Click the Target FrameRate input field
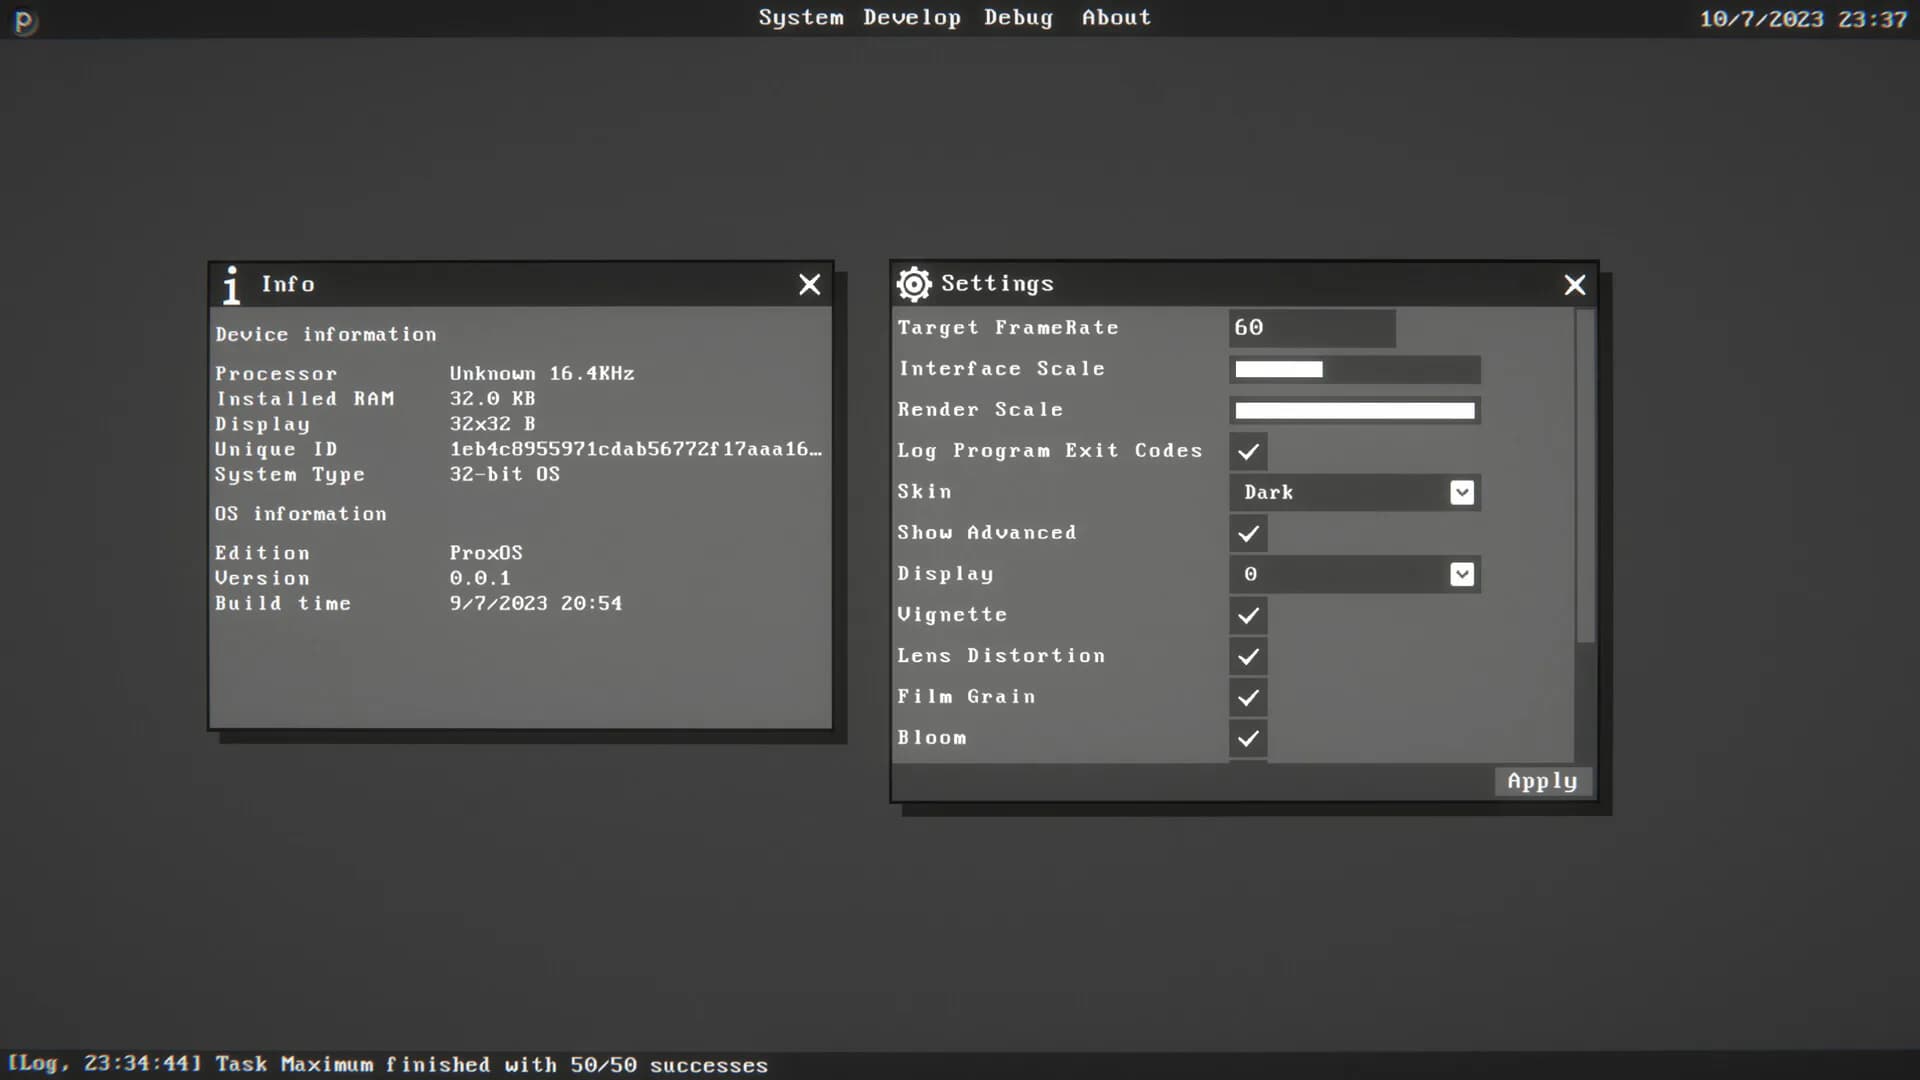Screen dimensions: 1920x1080 pos(1312,328)
